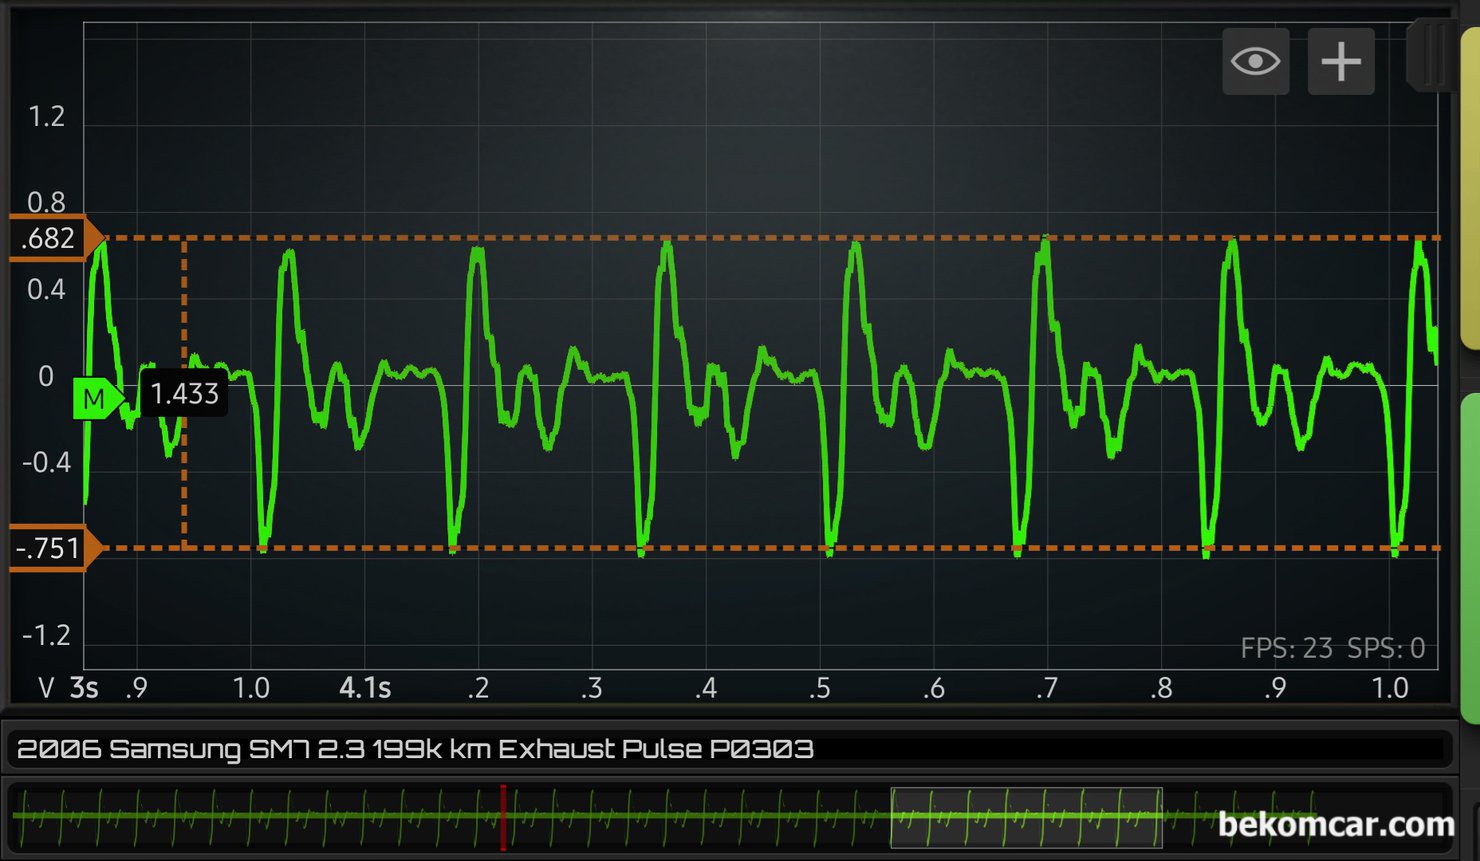Click the plus add button

pyautogui.click(x=1341, y=62)
